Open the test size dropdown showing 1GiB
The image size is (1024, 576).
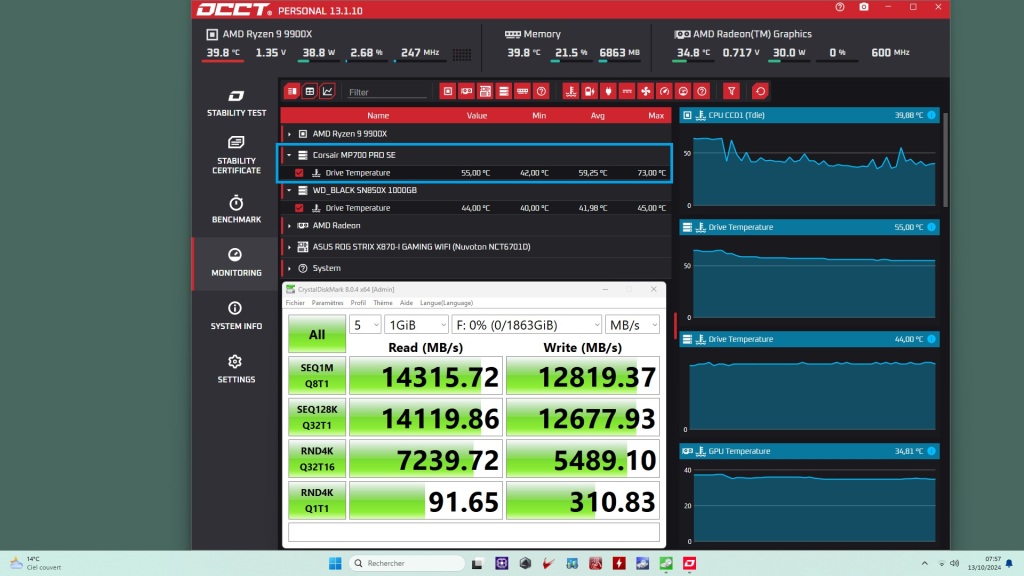coord(416,324)
